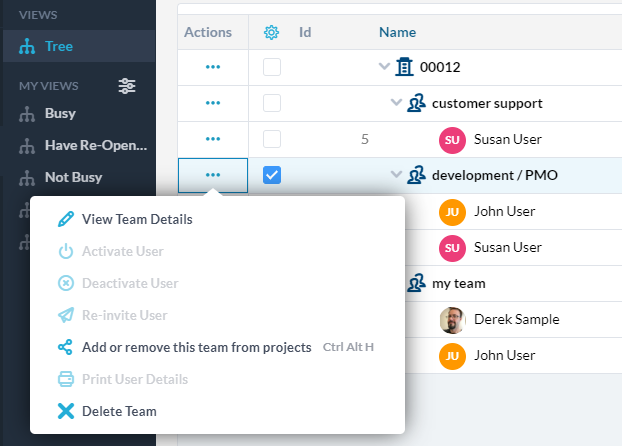Screen dimensions: 622x446
Task: Click the column settings gear icon
Action: pyautogui.click(x=271, y=32)
